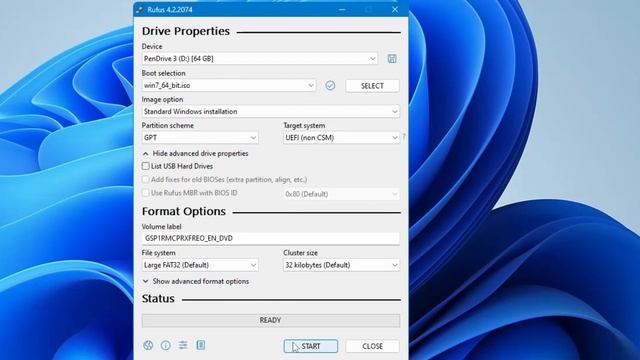Click the ISO checksum checkmark icon
The height and width of the screenshot is (360, 640).
click(x=330, y=85)
